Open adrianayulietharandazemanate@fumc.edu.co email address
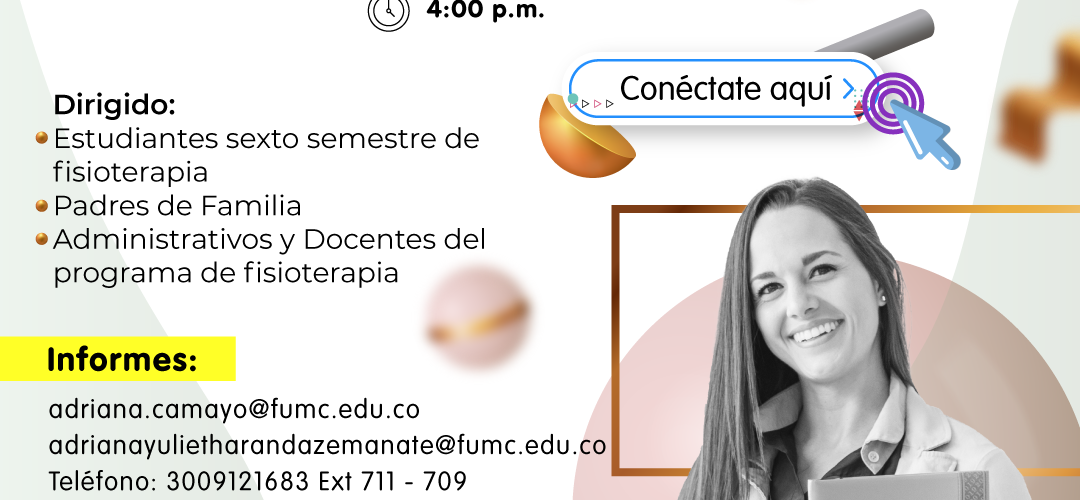 click(x=327, y=445)
